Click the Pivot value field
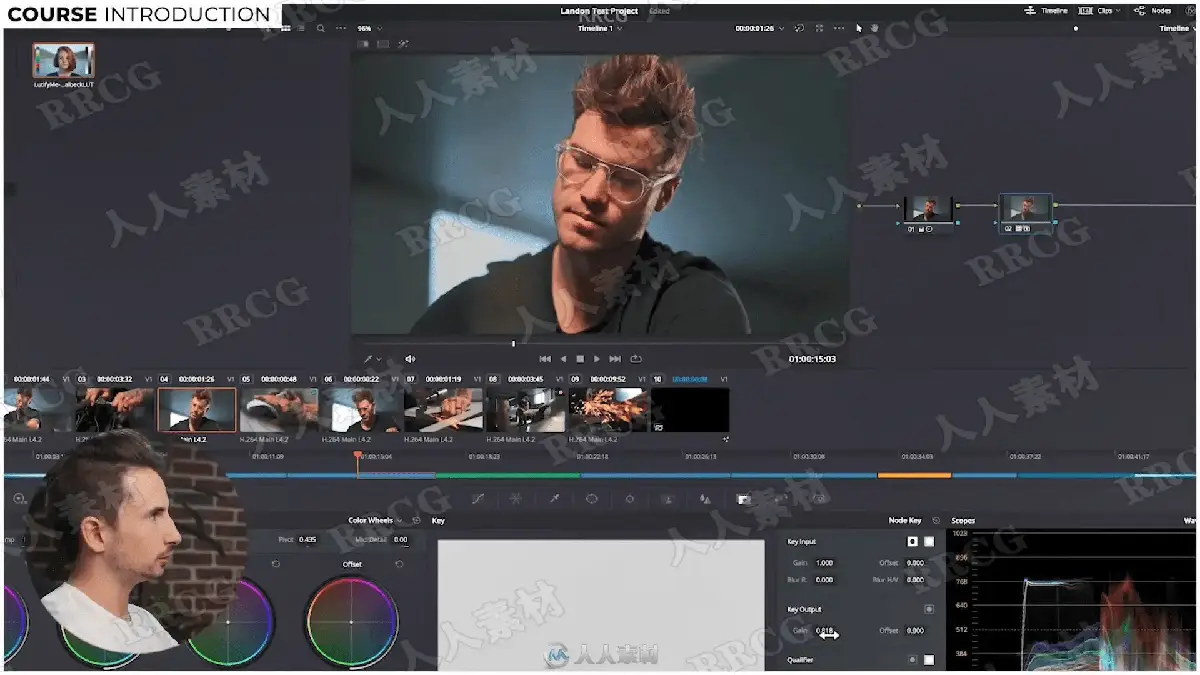Screen dimensions: 1200x675 [308, 540]
